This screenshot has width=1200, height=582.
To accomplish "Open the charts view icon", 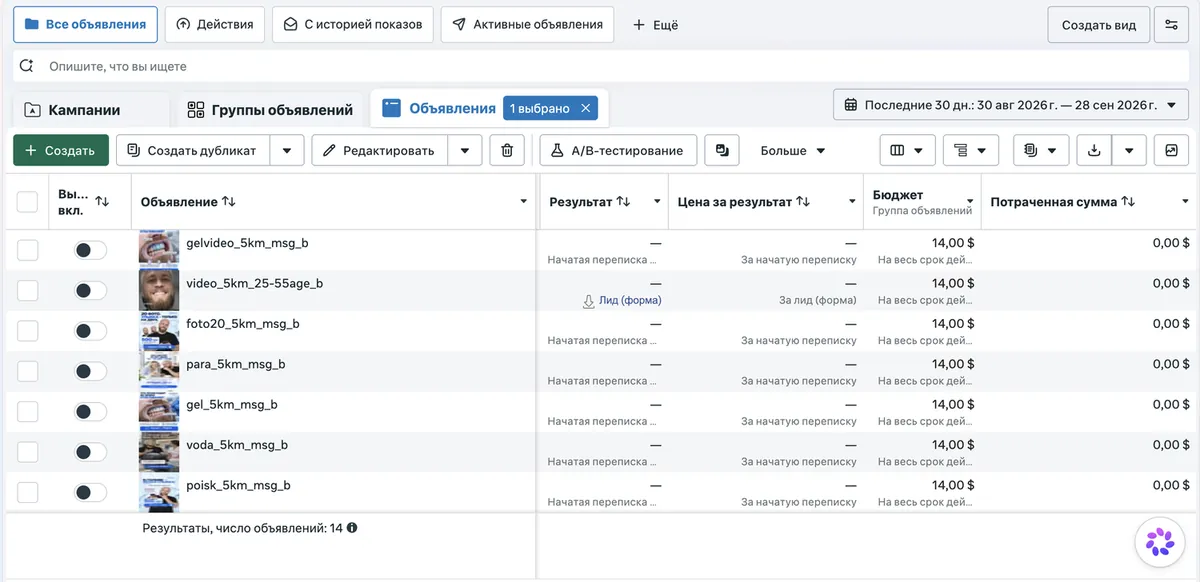I will (1171, 150).
